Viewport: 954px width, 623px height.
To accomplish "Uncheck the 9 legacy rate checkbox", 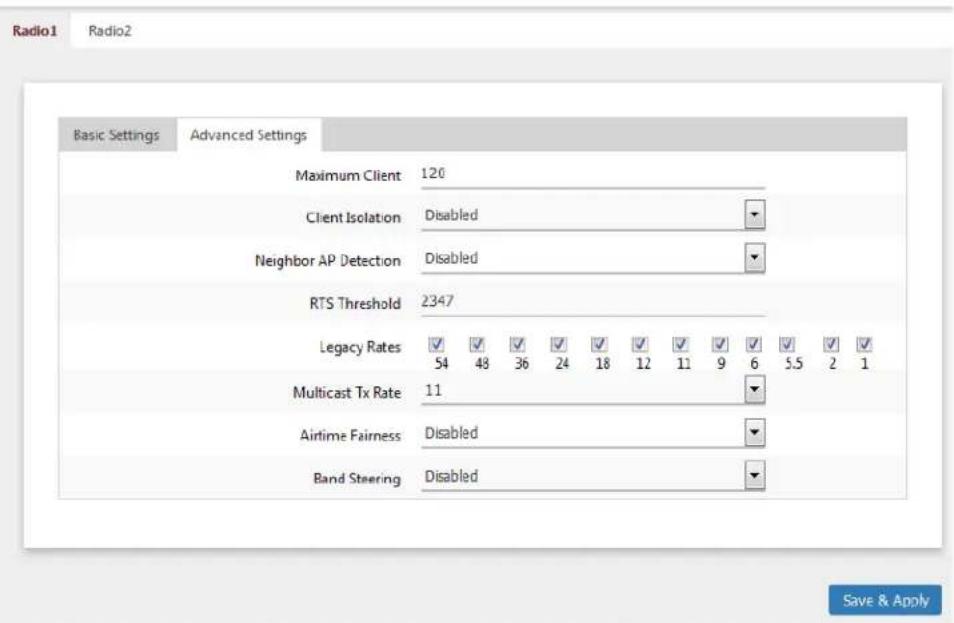I will [x=720, y=344].
